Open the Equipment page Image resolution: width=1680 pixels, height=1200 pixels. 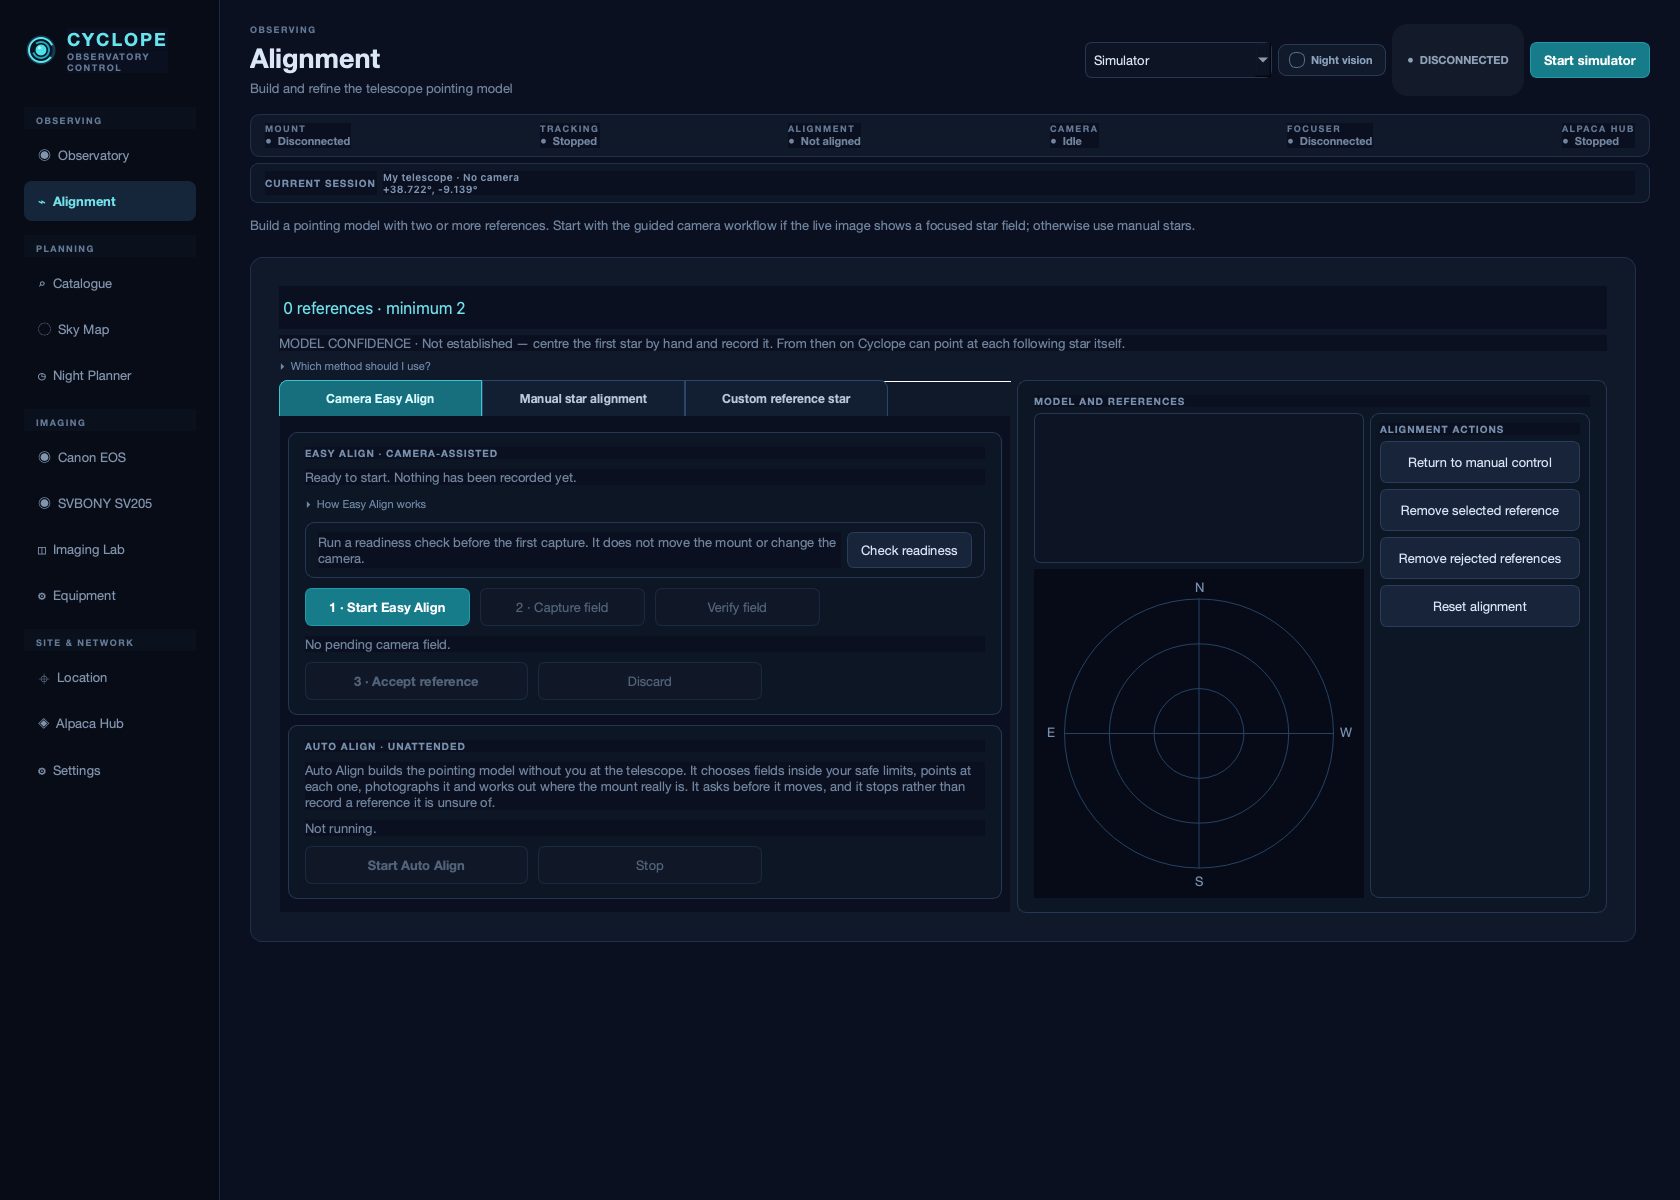[x=110, y=595]
